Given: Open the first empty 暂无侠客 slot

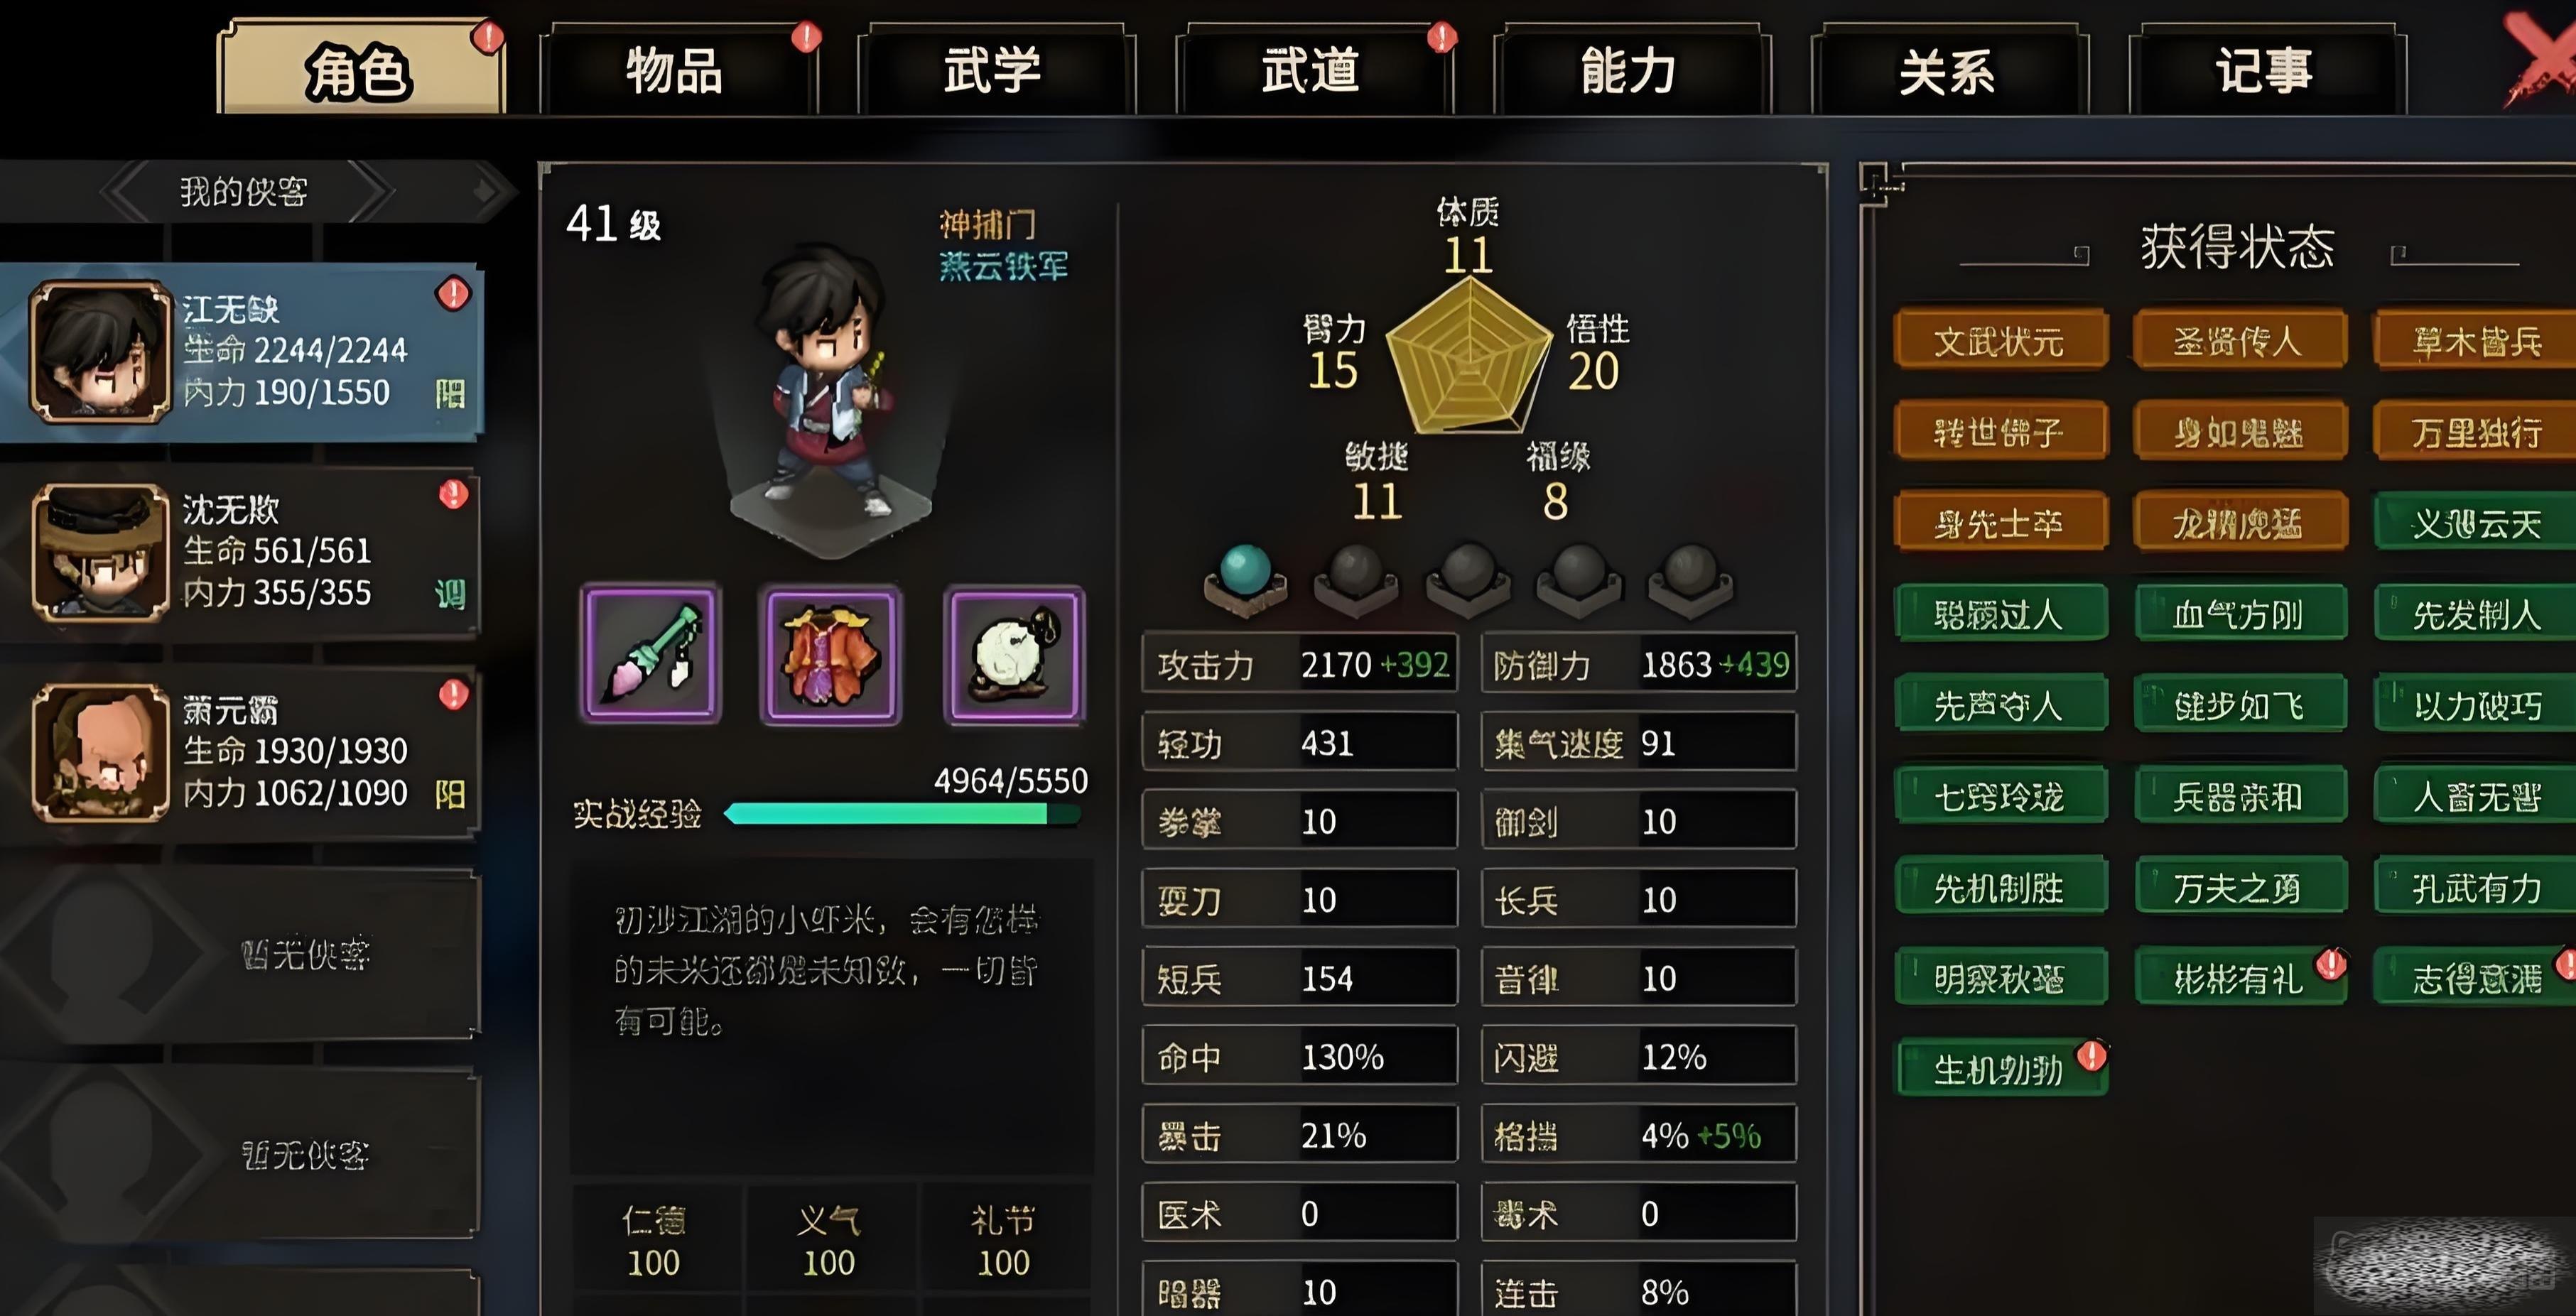Looking at the screenshot, I should pyautogui.click(x=240, y=955).
